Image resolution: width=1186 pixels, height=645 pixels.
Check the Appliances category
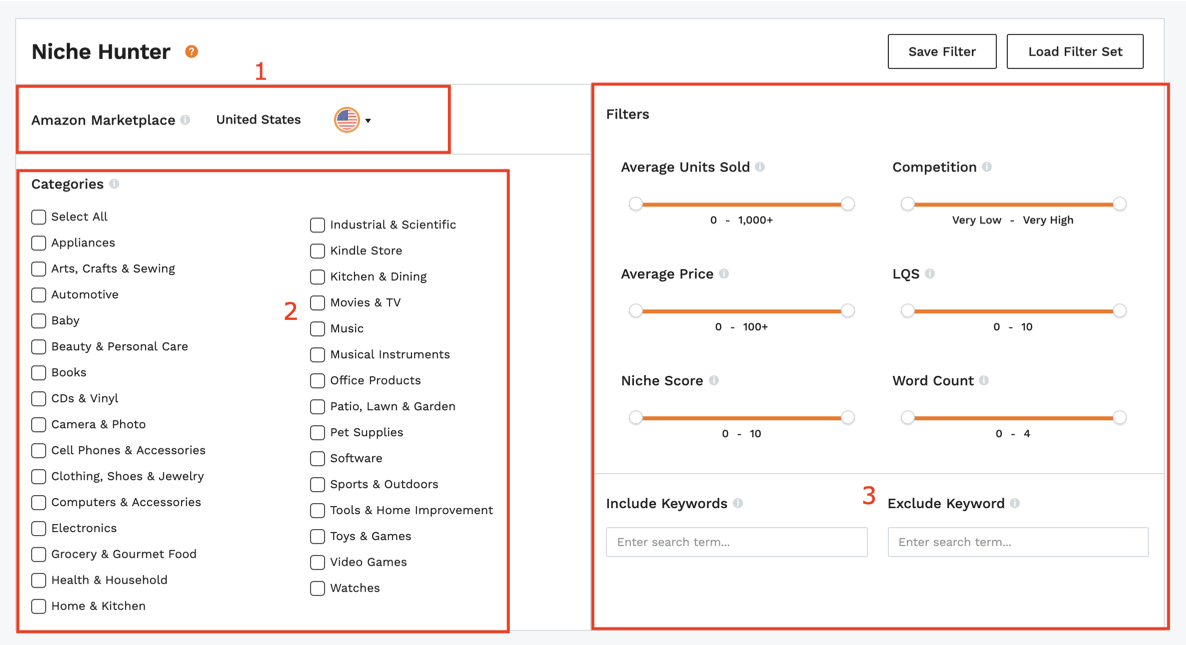(39, 243)
